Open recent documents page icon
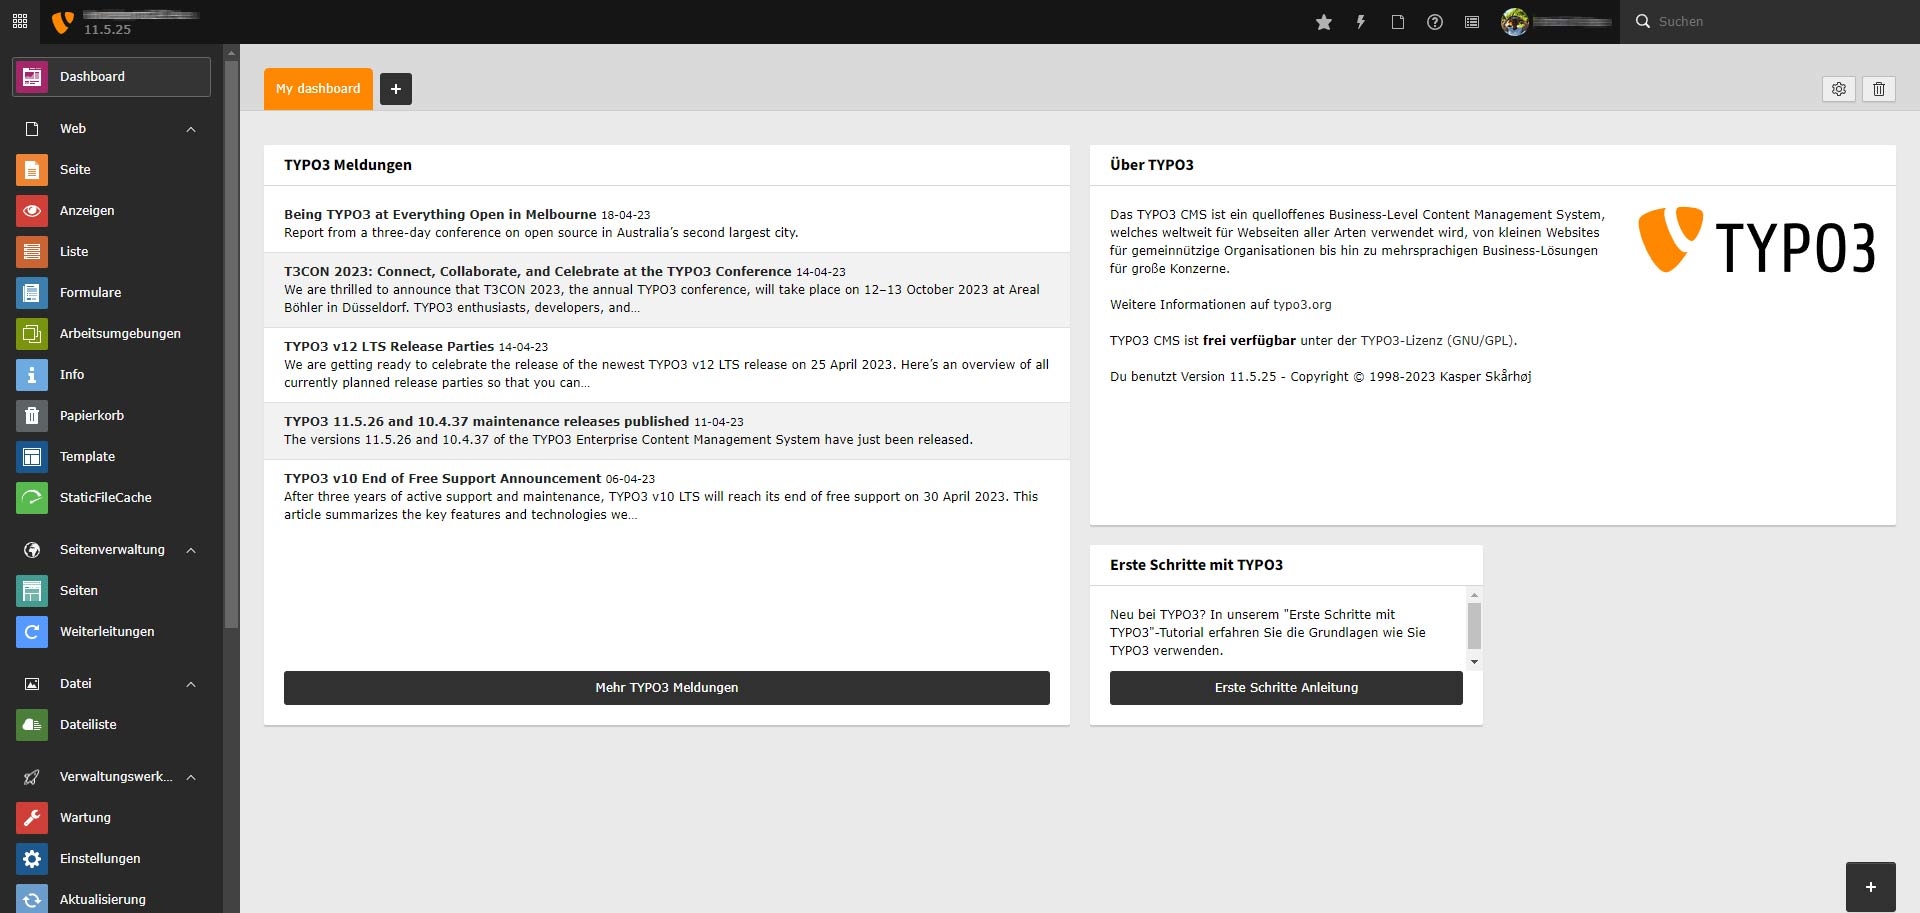This screenshot has height=913, width=1920. pyautogui.click(x=1398, y=22)
